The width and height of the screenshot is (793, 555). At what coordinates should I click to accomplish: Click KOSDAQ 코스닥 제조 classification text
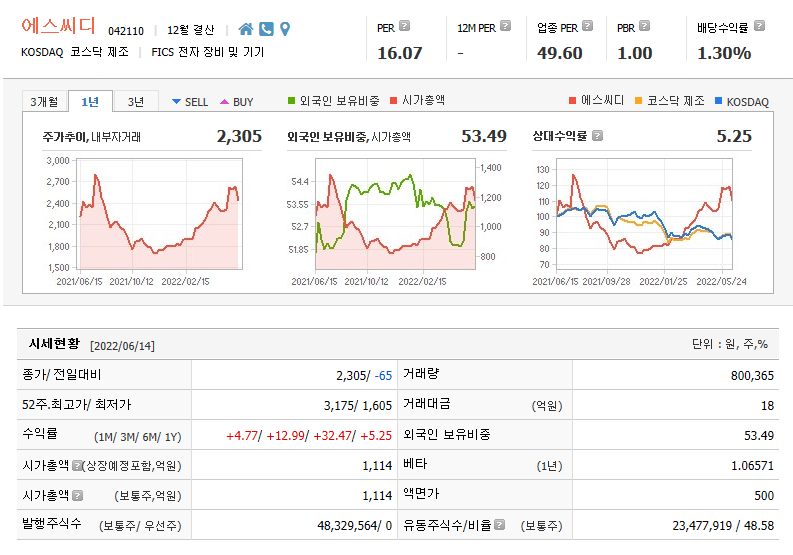click(75, 52)
